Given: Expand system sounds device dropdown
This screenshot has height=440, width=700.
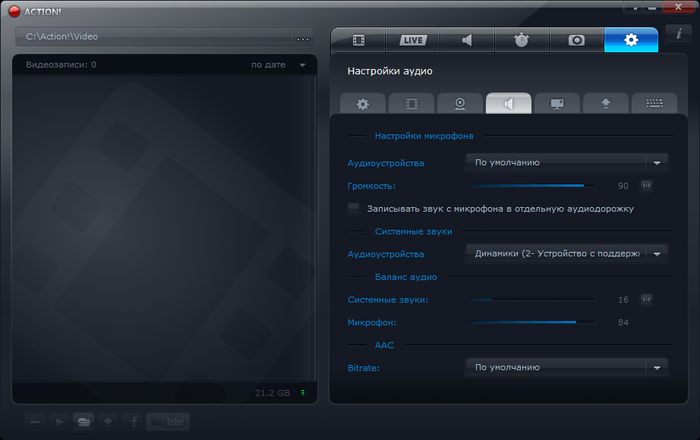Looking at the screenshot, I should pos(656,254).
